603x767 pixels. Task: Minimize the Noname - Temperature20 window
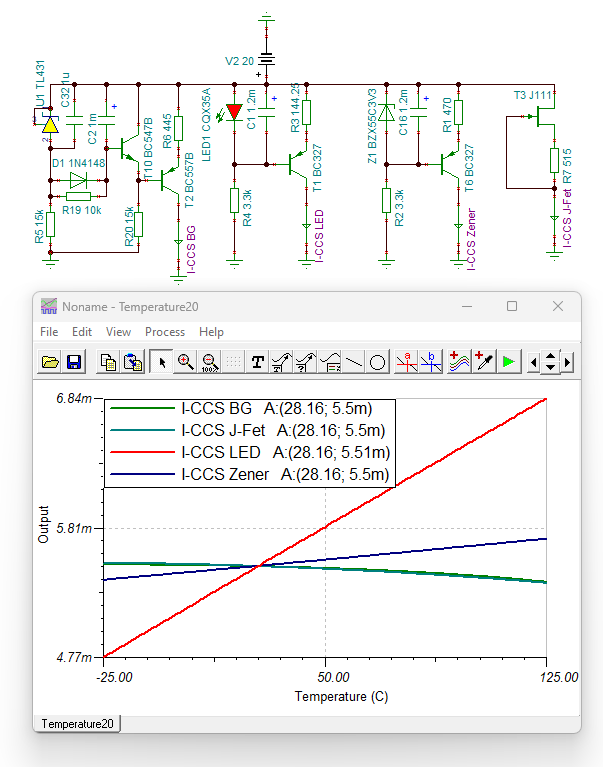[467, 306]
